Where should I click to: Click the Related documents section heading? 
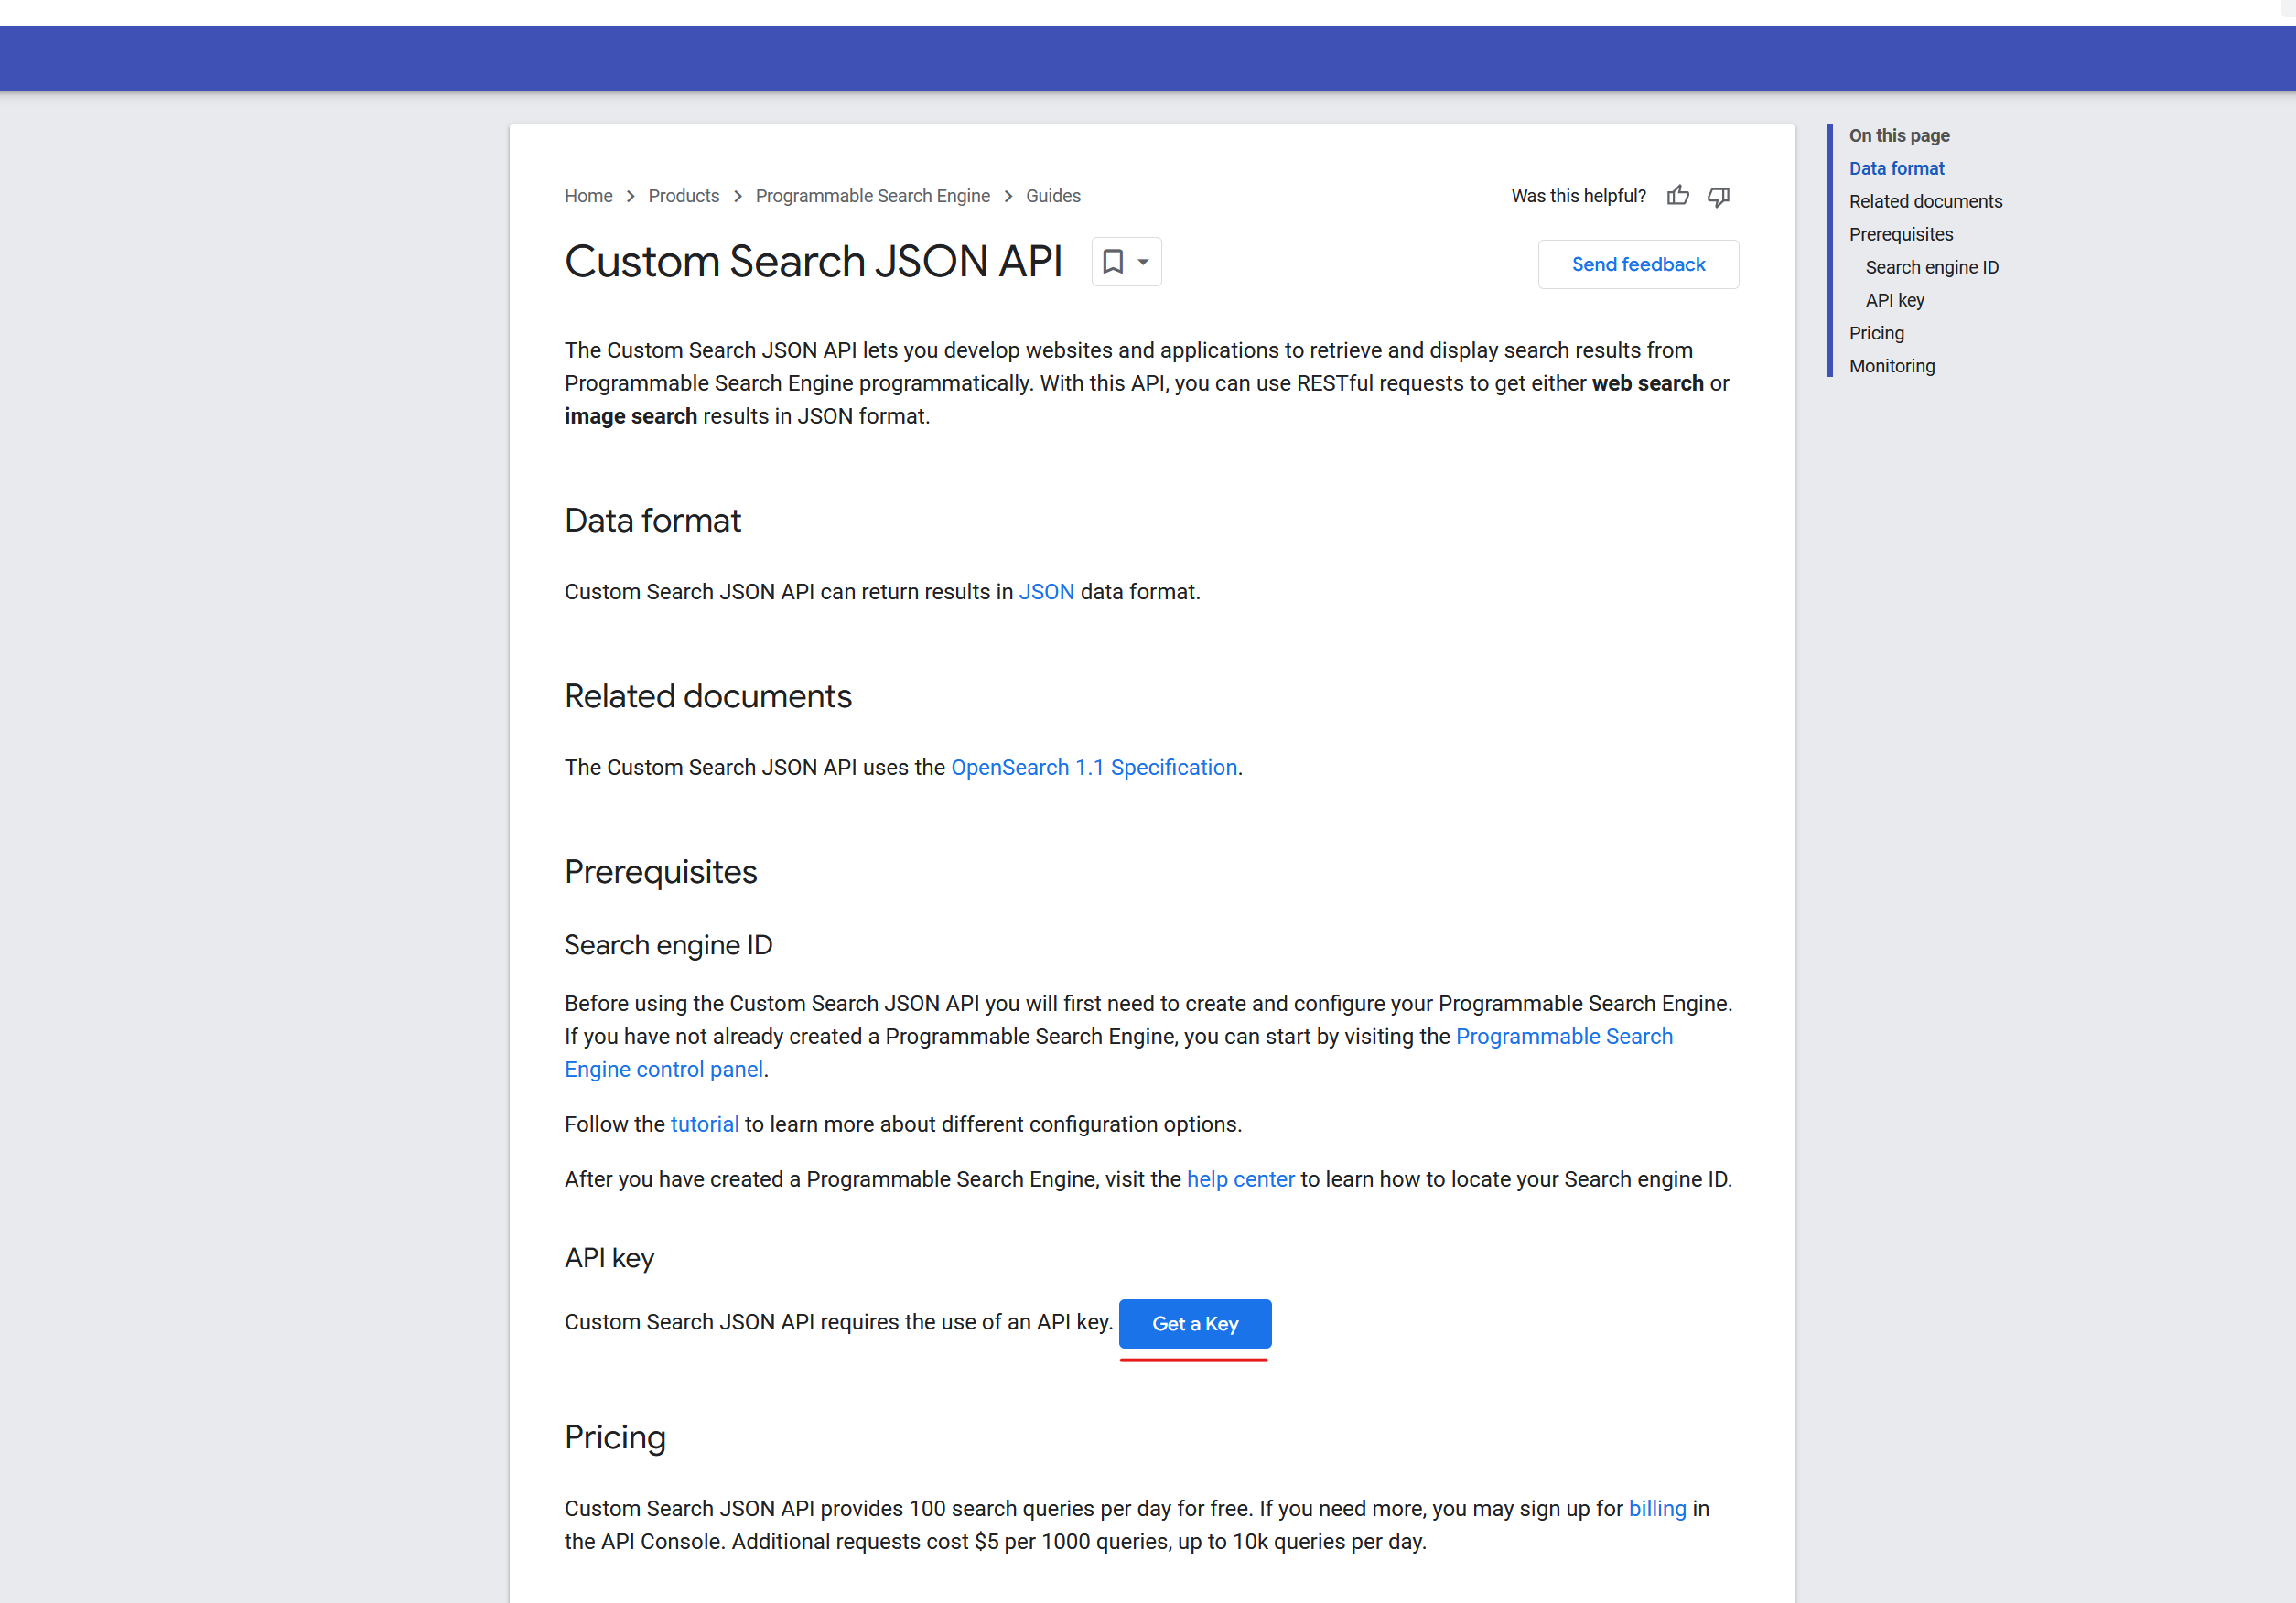[708, 697]
